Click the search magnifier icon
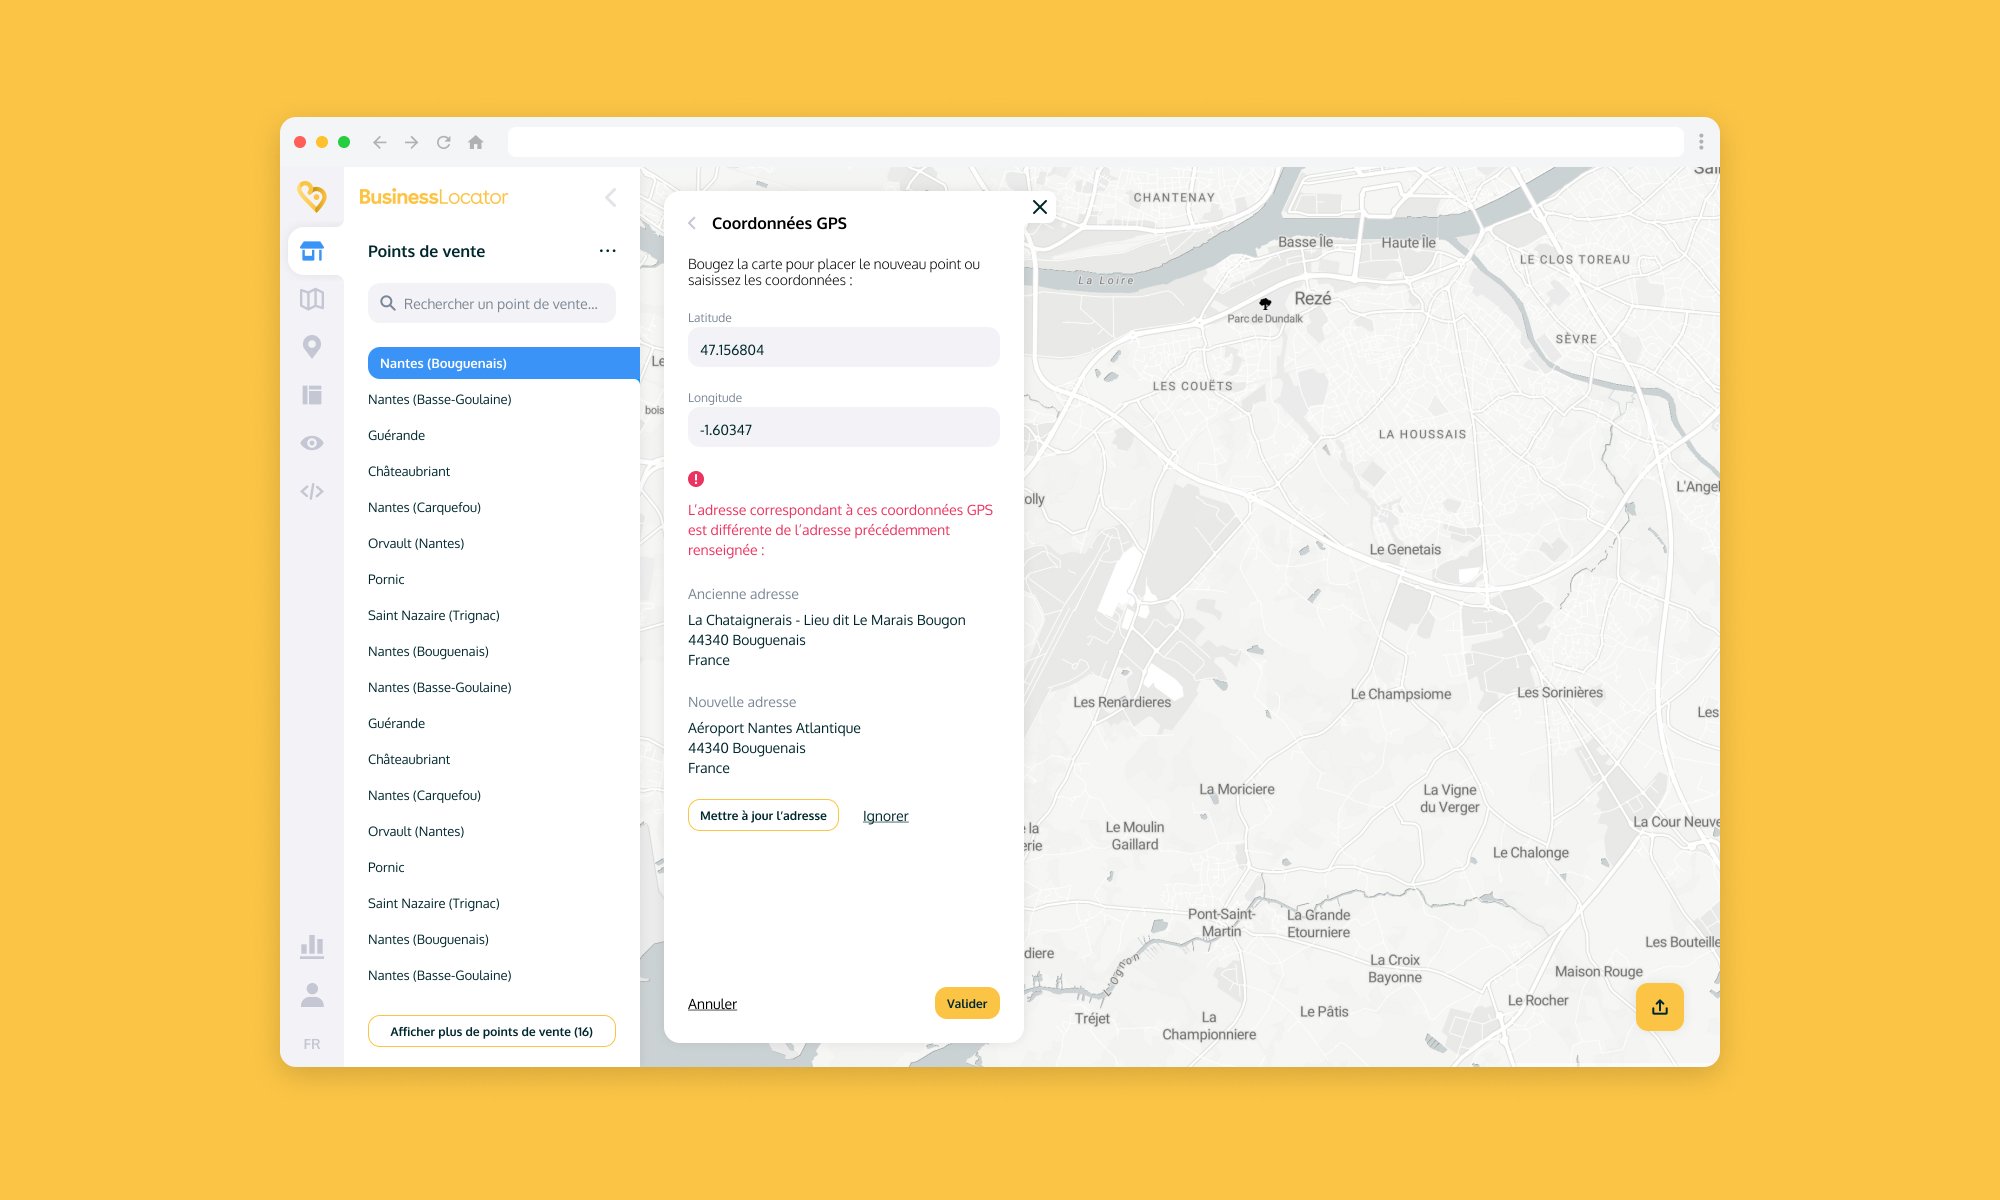The image size is (2000, 1200). [388, 303]
